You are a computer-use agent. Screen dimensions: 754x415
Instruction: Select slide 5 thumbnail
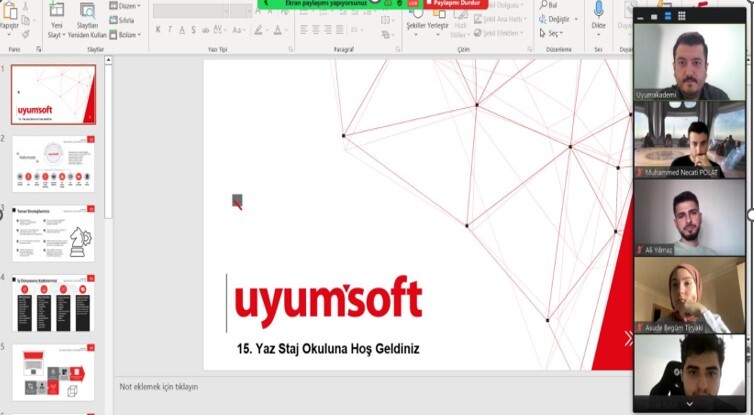click(53, 372)
